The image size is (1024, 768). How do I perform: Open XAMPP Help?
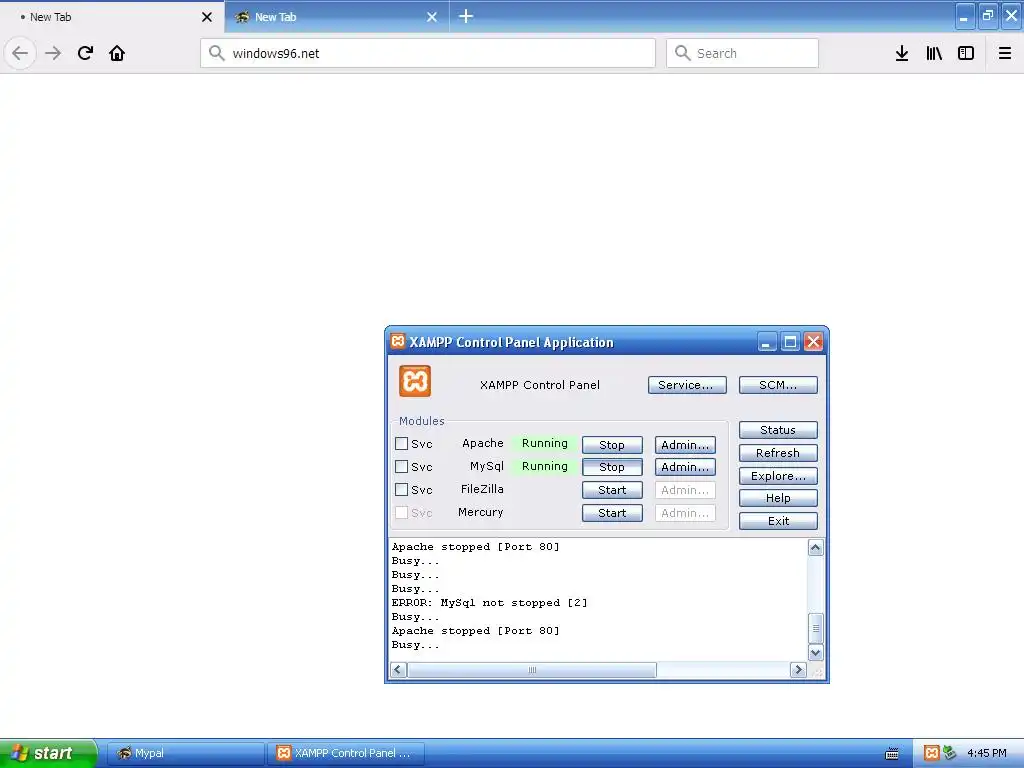778,498
